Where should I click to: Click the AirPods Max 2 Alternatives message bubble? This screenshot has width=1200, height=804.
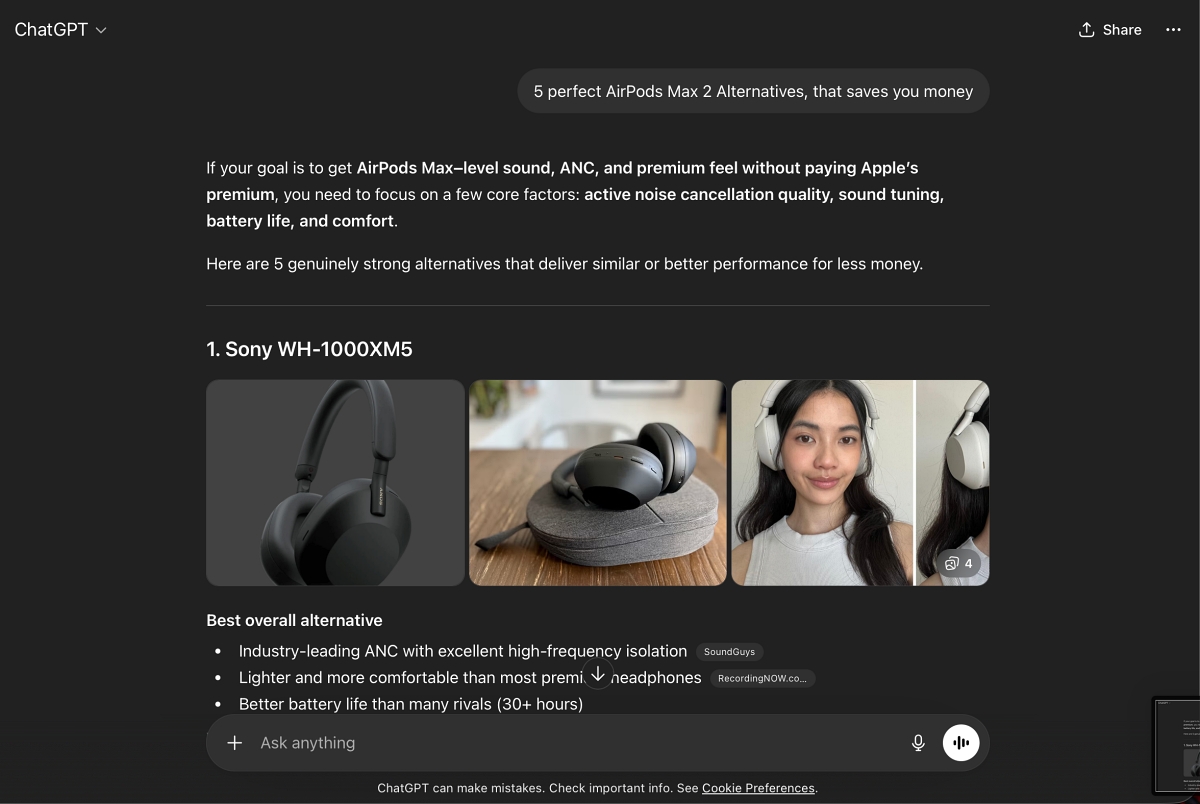coord(753,91)
